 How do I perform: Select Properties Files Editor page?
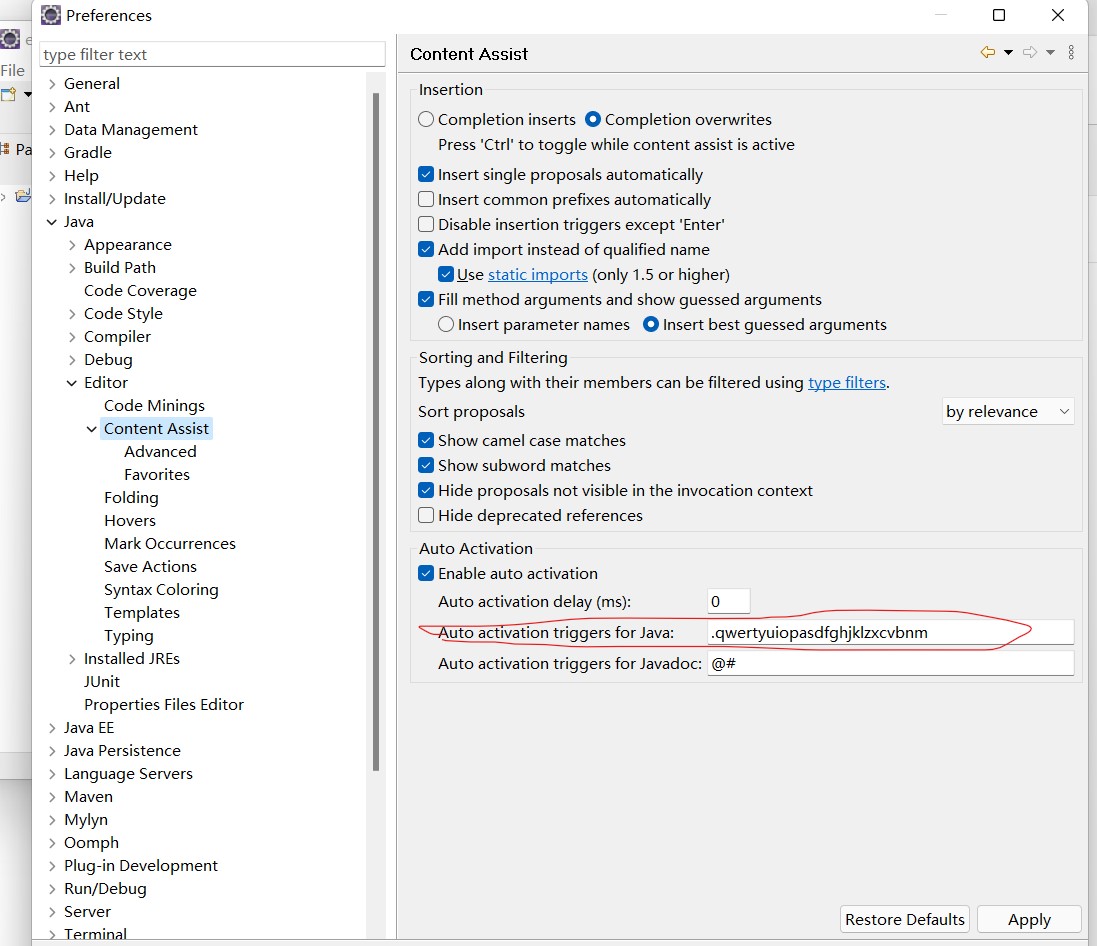pos(164,705)
